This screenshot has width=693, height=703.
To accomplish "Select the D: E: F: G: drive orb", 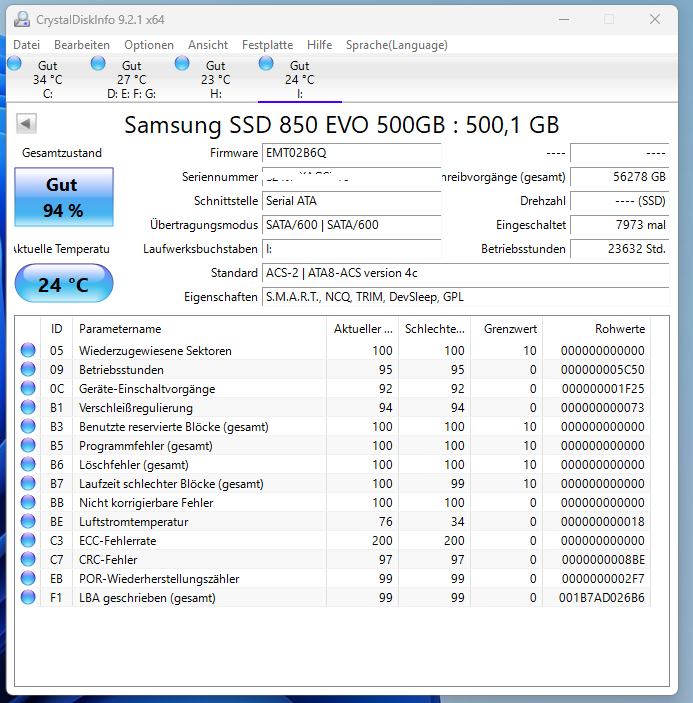I will pos(98,63).
